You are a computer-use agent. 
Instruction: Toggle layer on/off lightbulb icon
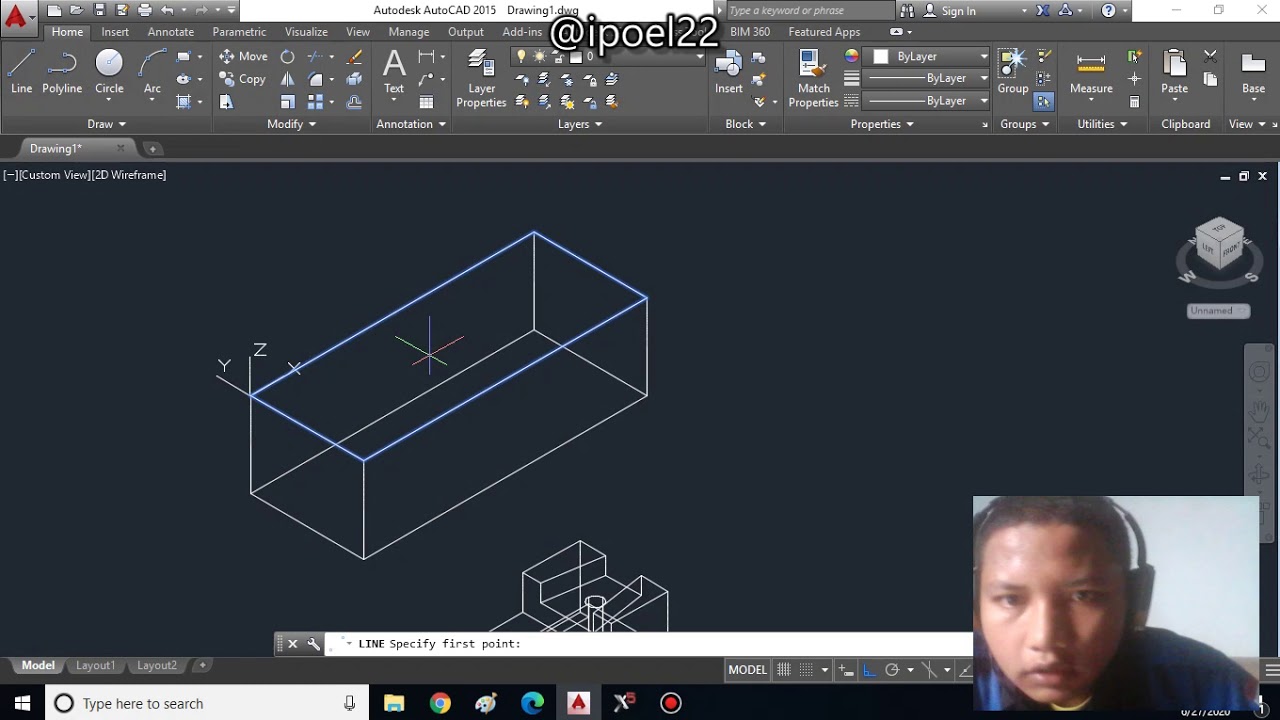pyautogui.click(x=521, y=56)
